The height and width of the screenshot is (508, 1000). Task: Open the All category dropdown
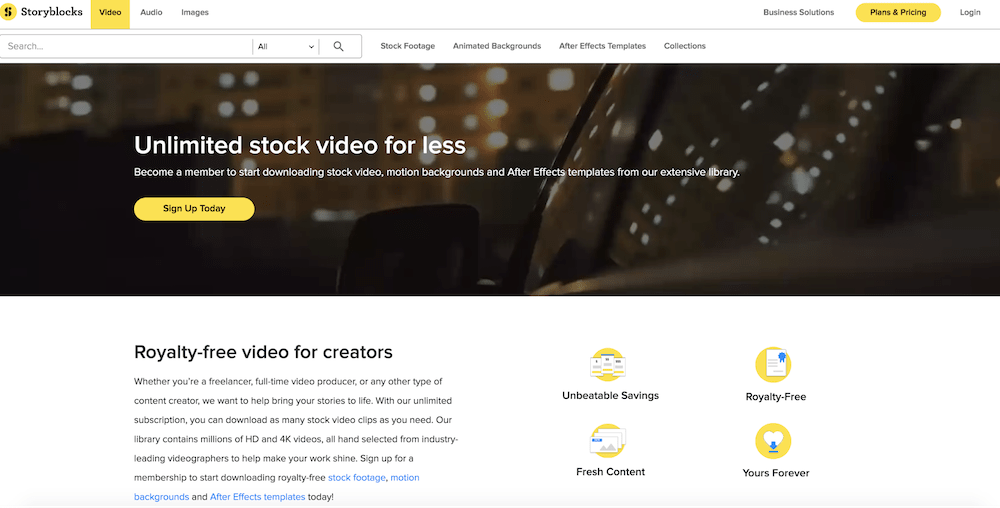click(285, 46)
